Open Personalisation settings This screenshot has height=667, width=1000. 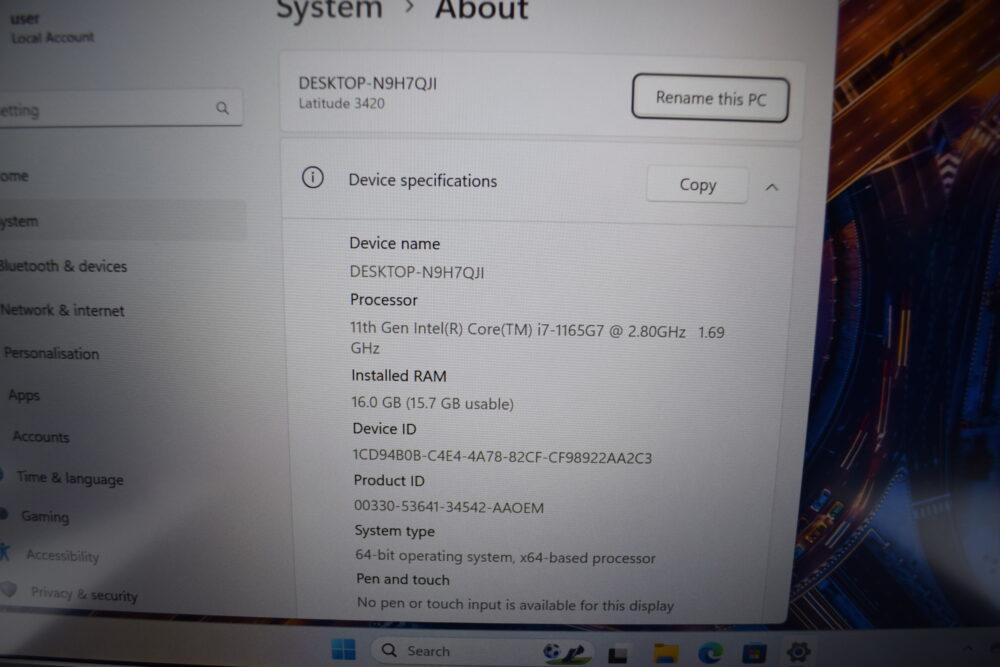(51, 353)
